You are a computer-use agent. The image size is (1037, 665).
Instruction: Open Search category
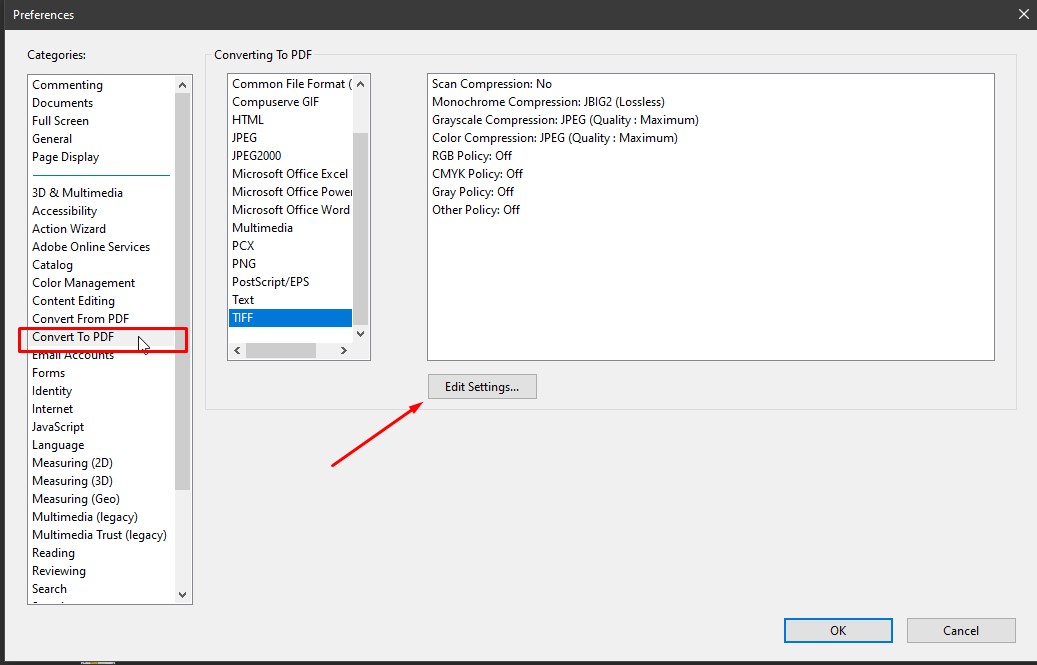click(49, 589)
